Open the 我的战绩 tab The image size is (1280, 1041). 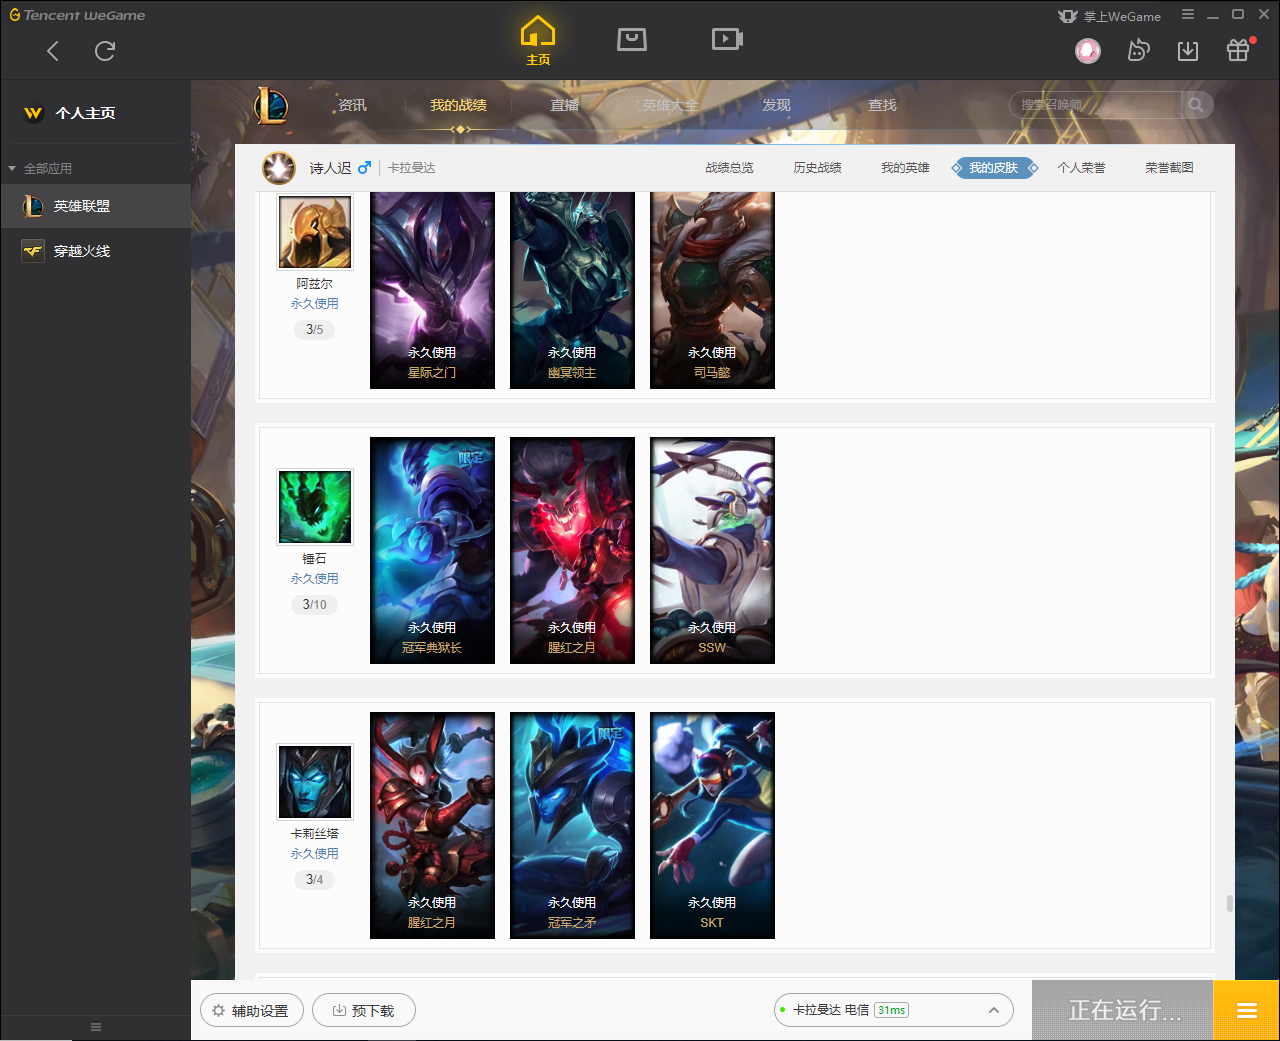(x=458, y=105)
